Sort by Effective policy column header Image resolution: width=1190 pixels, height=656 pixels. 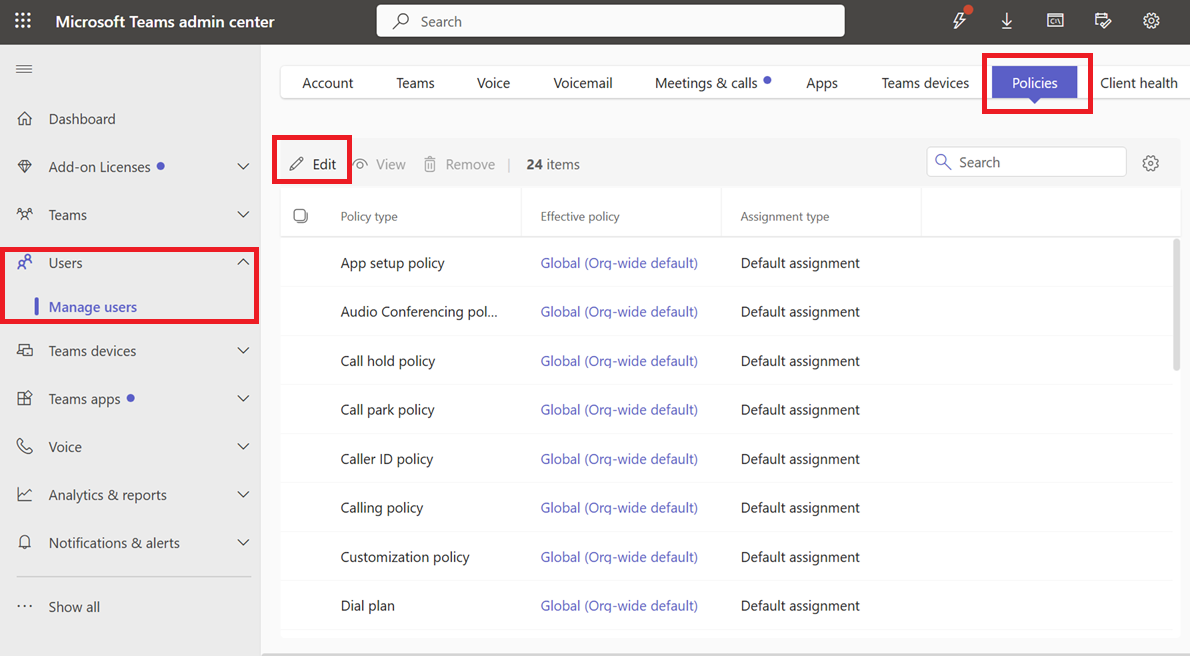(580, 216)
